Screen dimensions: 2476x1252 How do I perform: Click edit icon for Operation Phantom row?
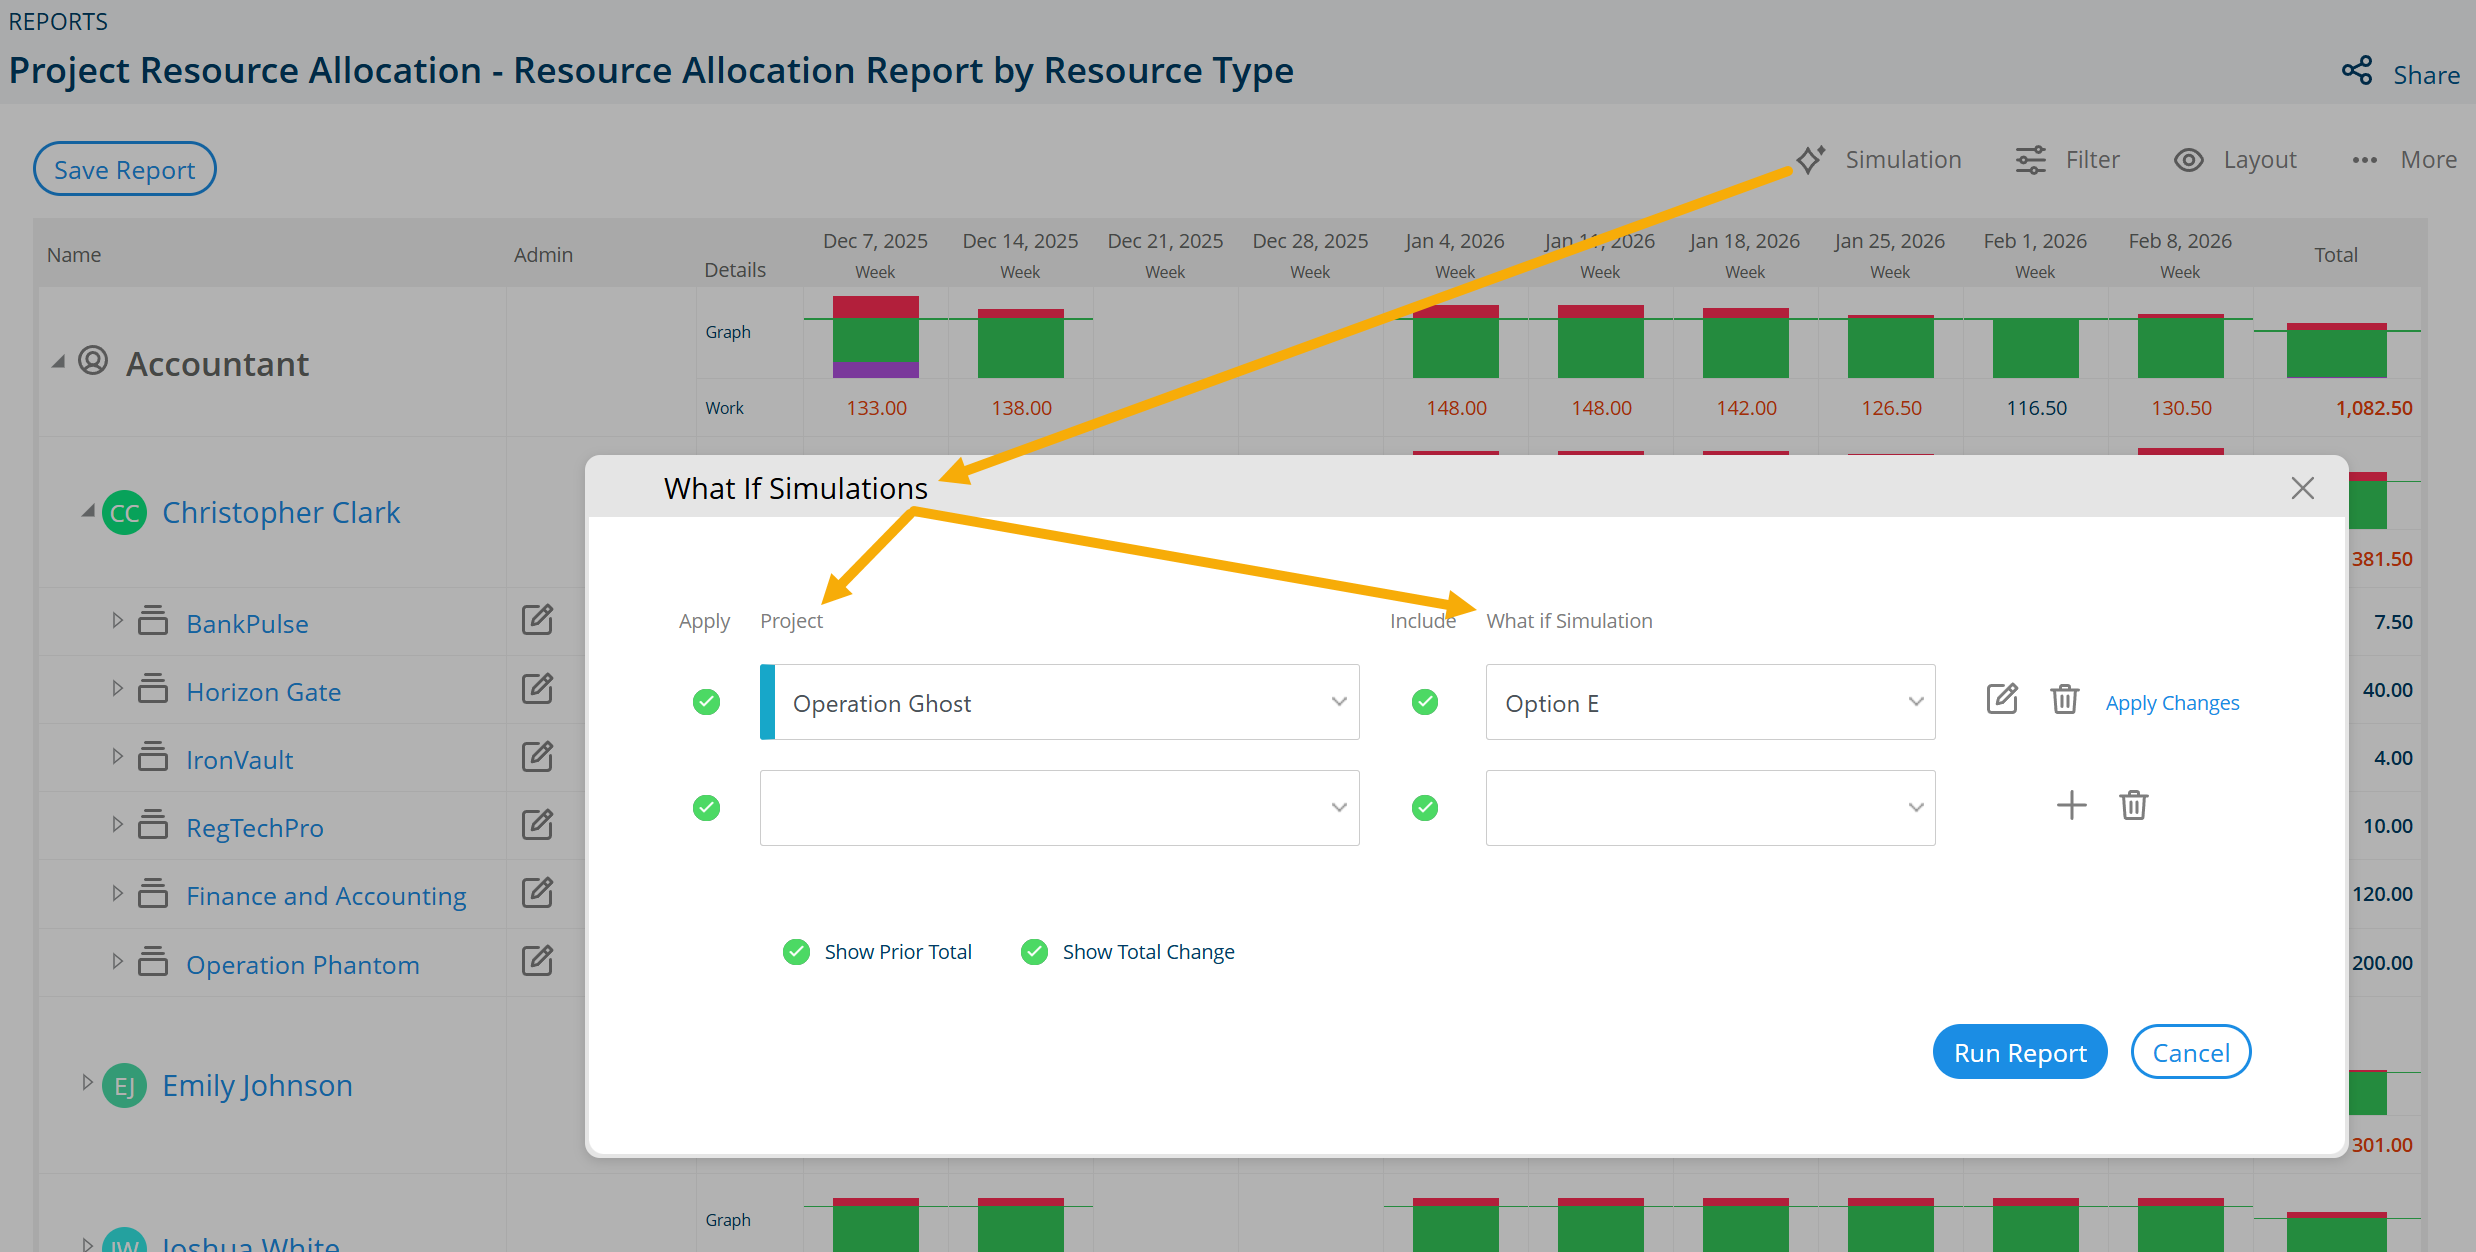tap(537, 961)
